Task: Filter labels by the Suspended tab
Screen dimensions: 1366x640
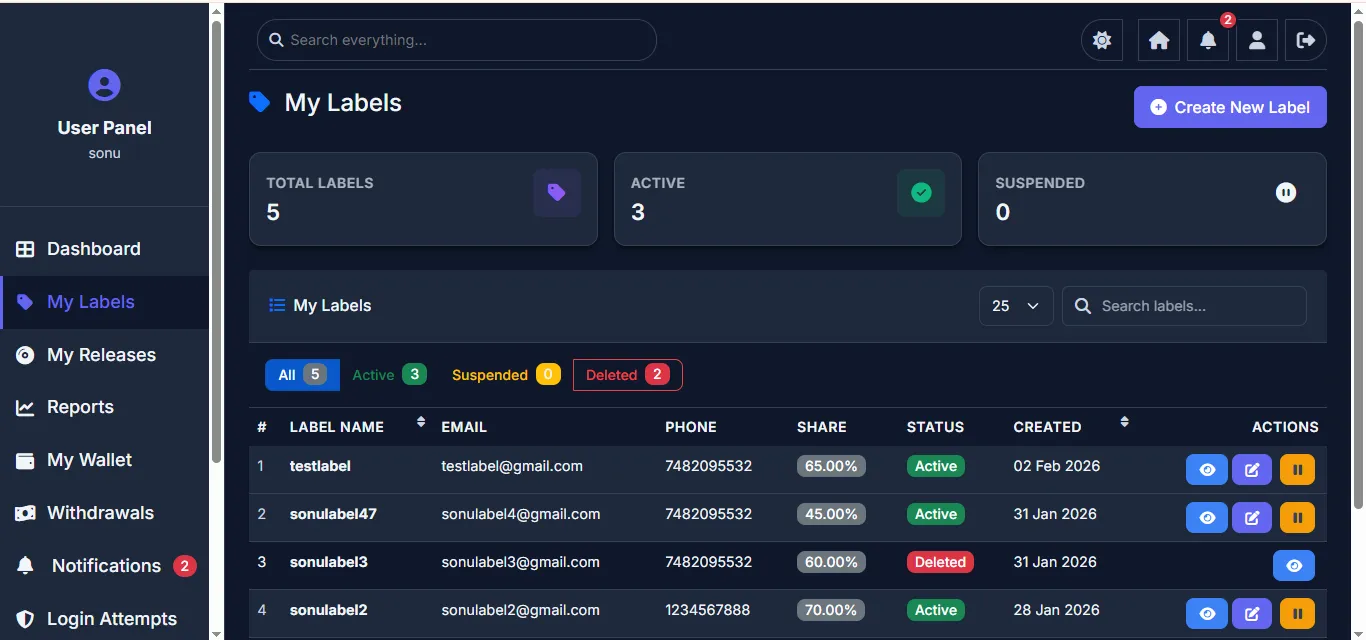Action: (x=506, y=375)
